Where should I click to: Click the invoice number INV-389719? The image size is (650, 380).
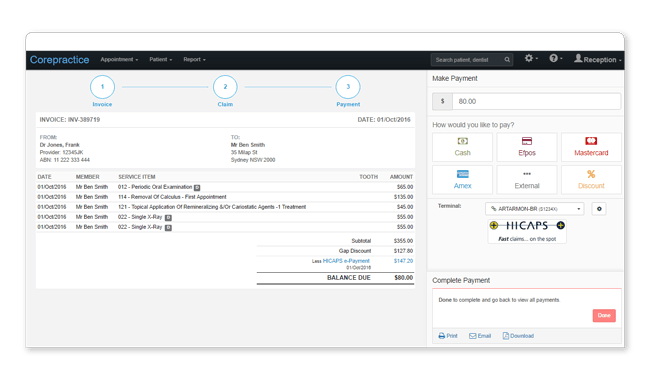pos(84,120)
